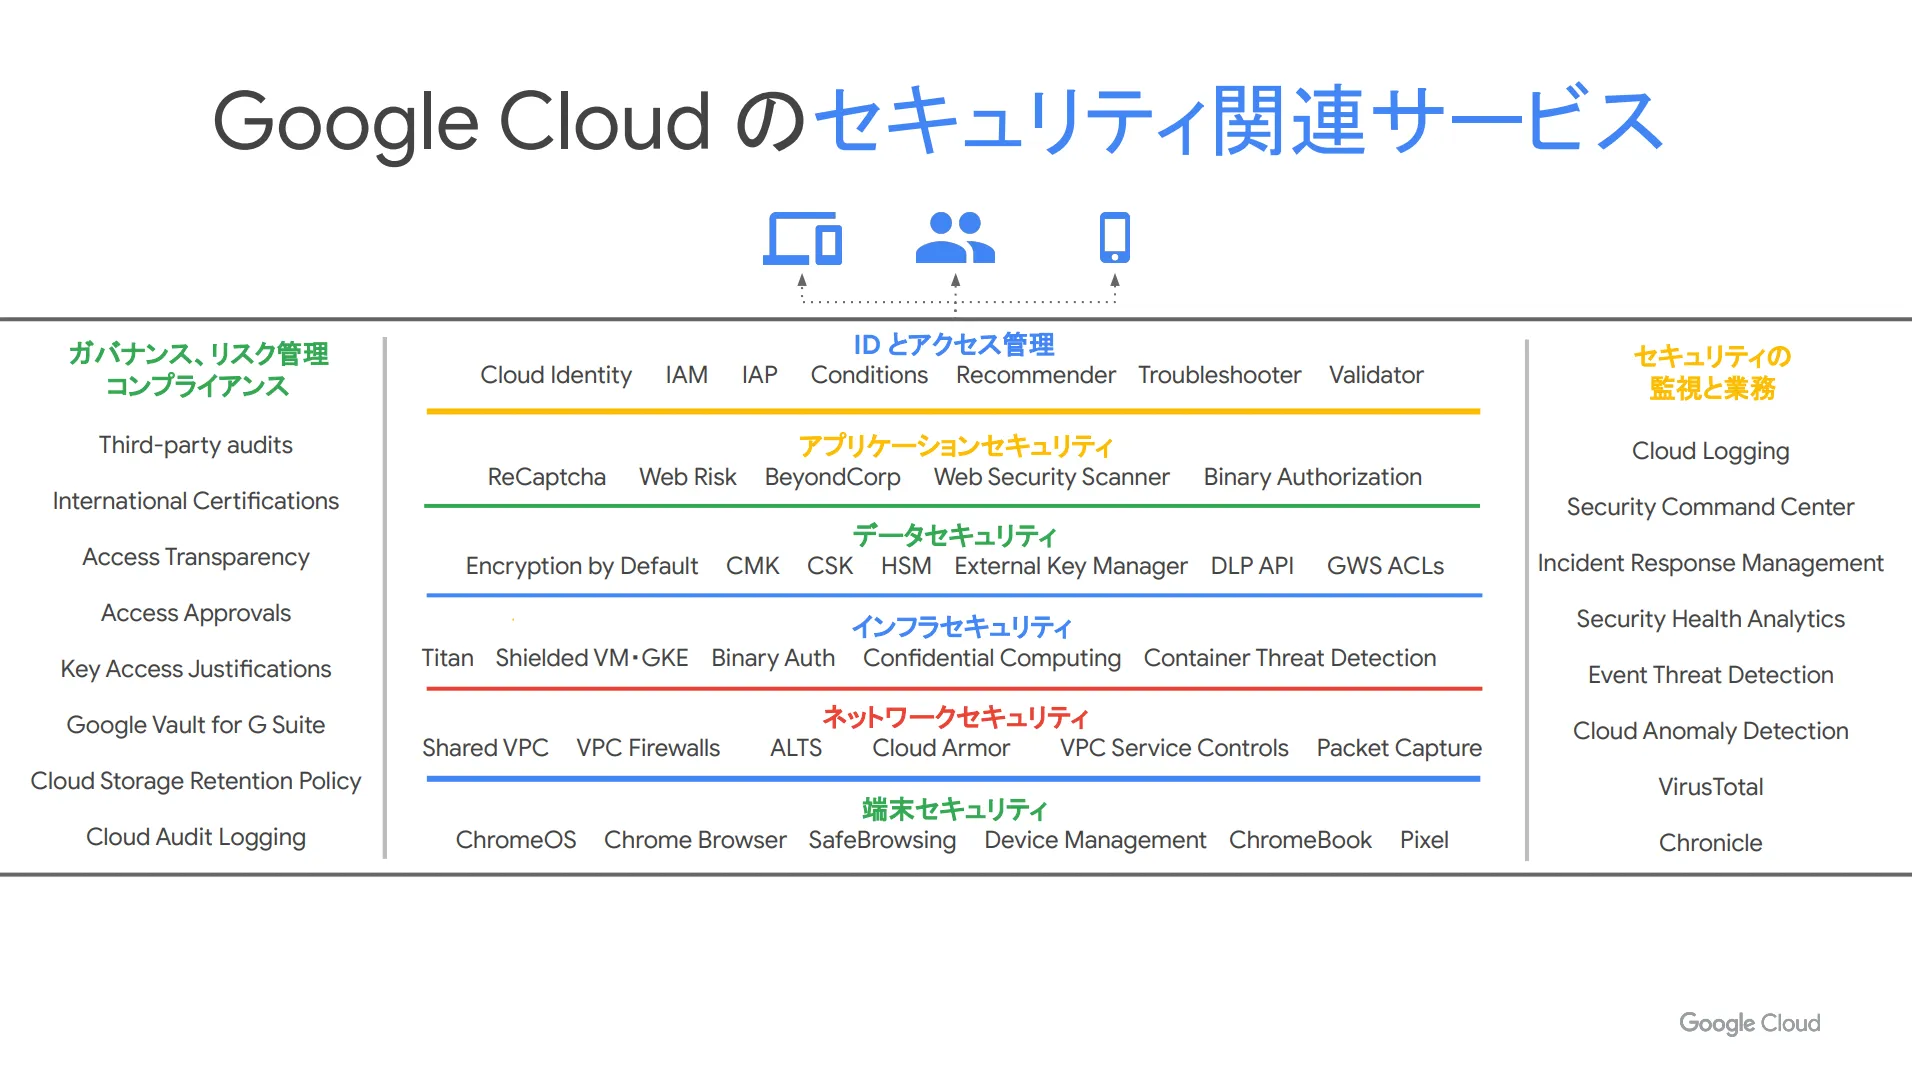The width and height of the screenshot is (1912, 1068).
Task: Click "Access Approvals"
Action: click(x=196, y=614)
